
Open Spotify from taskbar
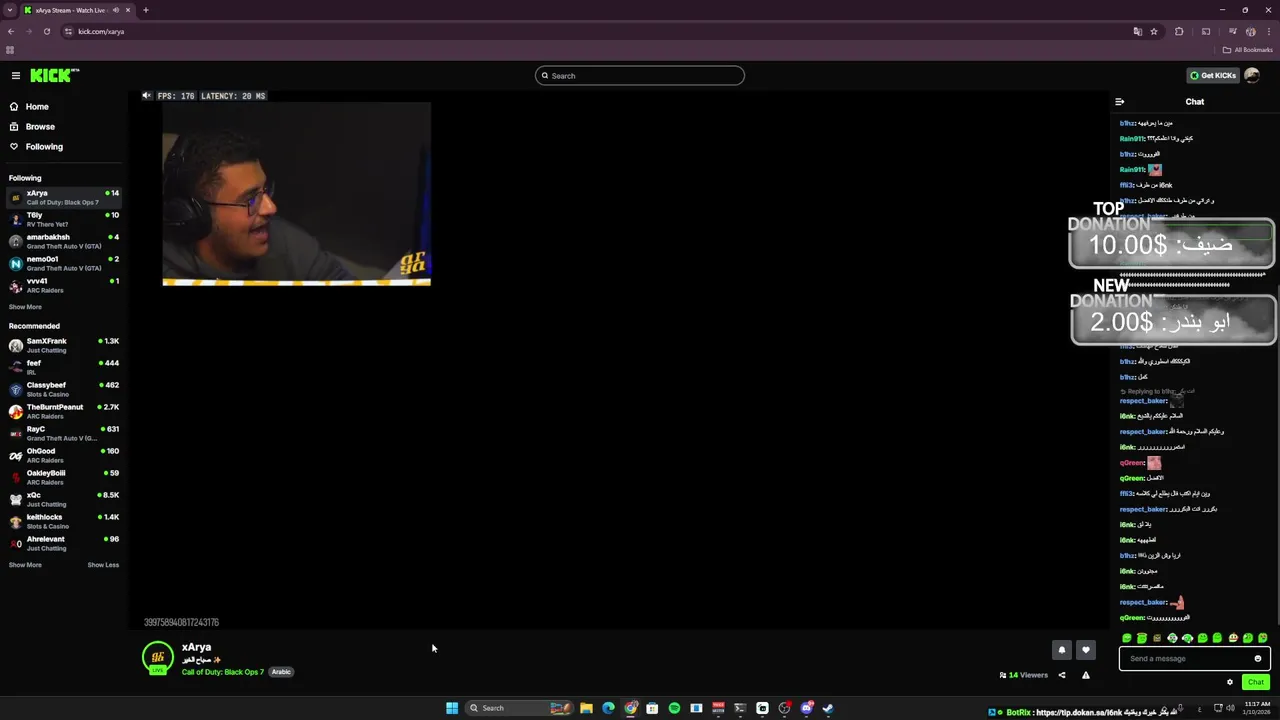(674, 708)
